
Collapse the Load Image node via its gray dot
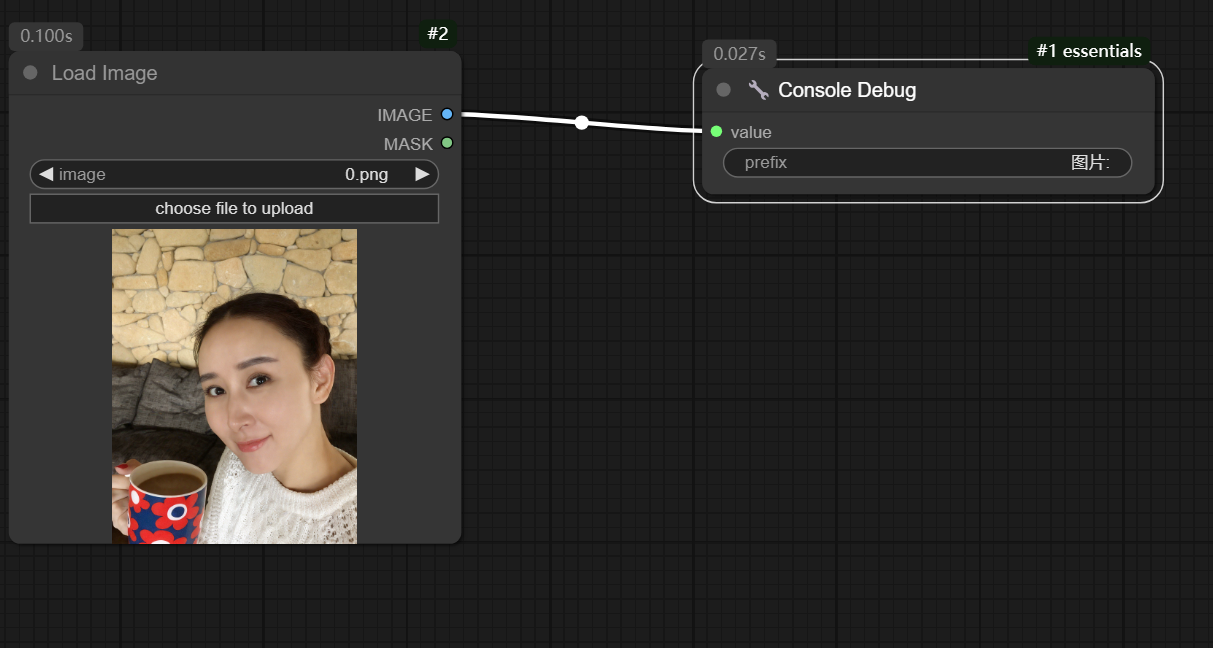point(30,73)
